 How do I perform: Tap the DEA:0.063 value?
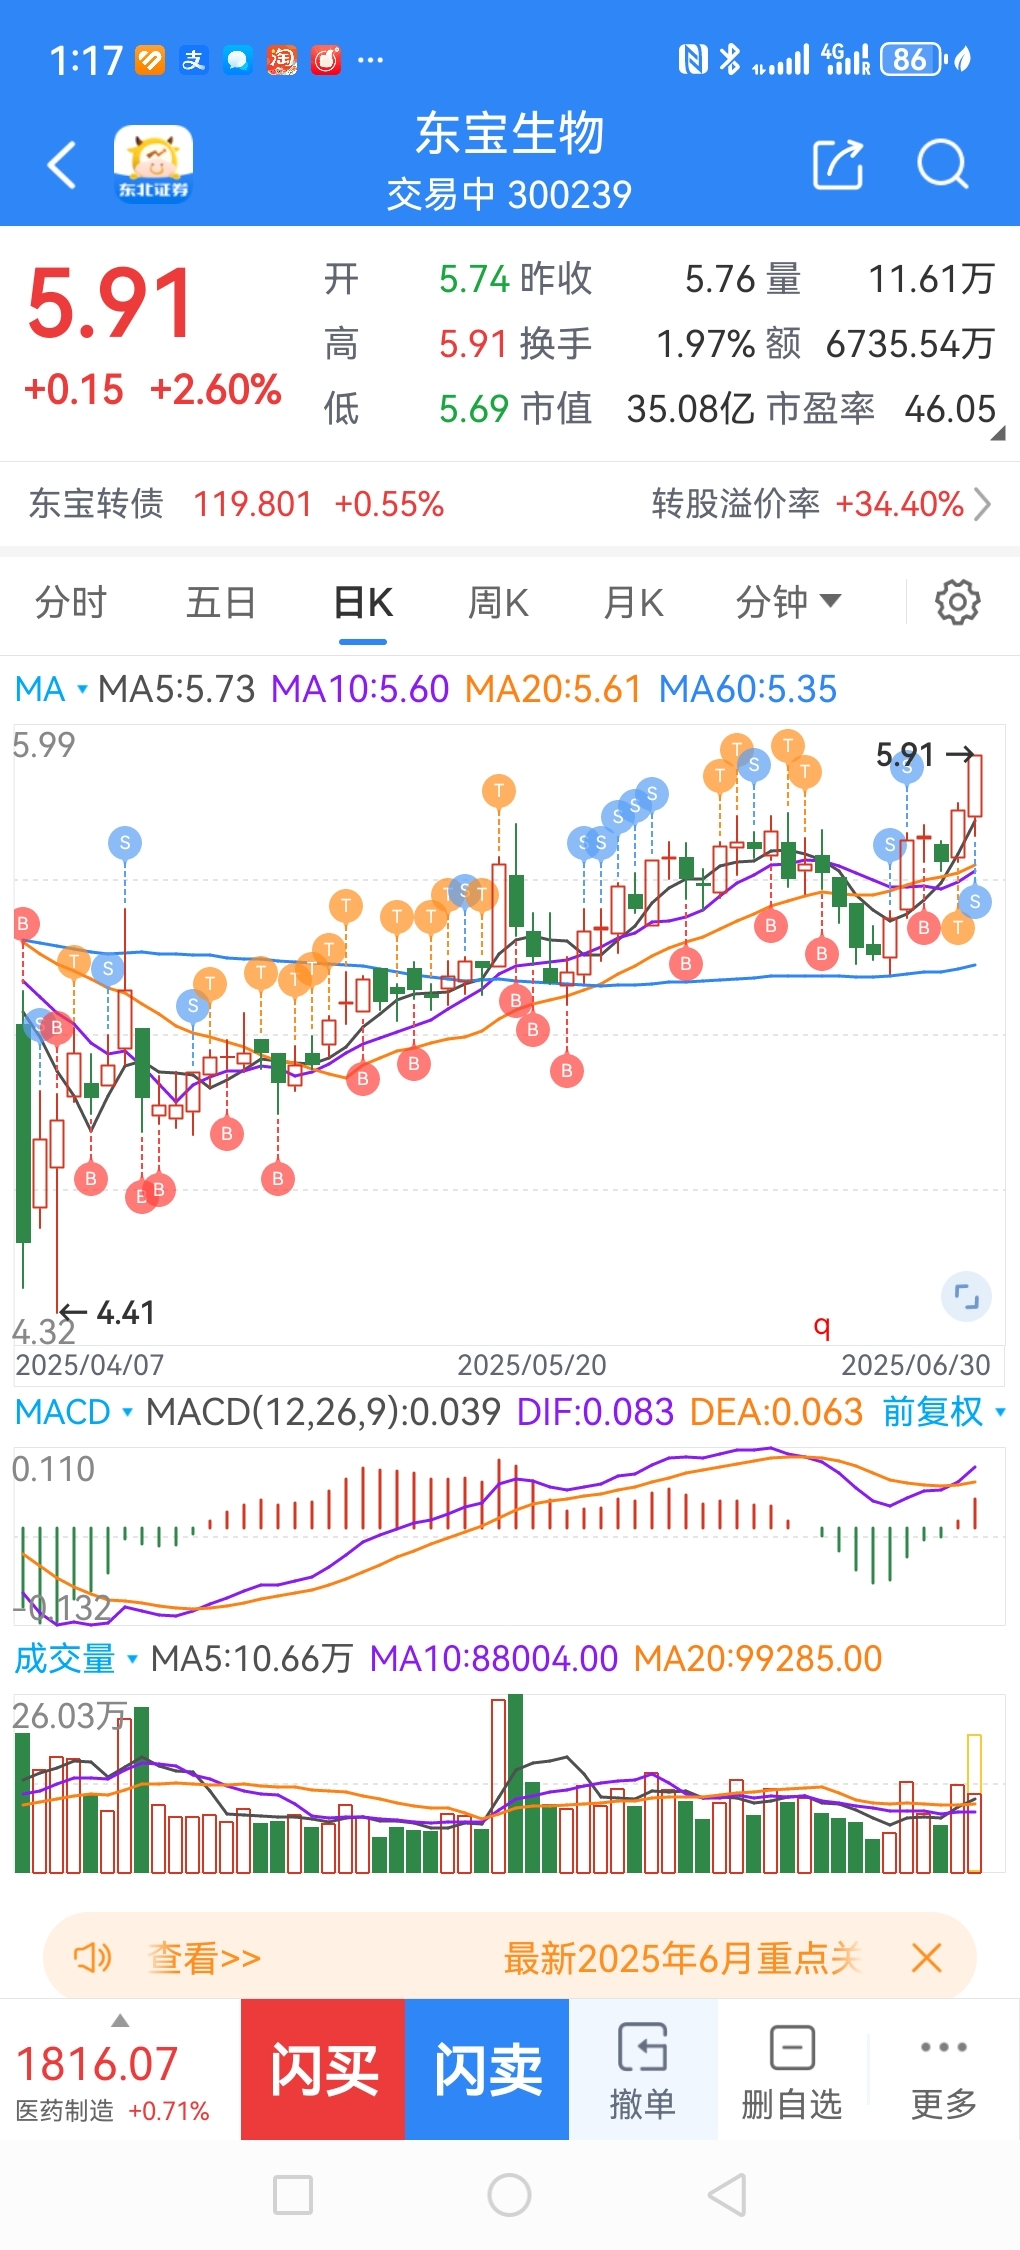click(x=776, y=1412)
